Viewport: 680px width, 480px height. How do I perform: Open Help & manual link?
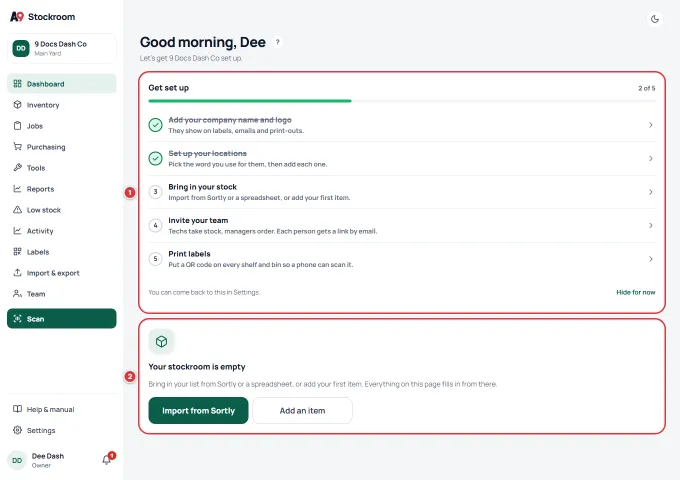pos(62,409)
